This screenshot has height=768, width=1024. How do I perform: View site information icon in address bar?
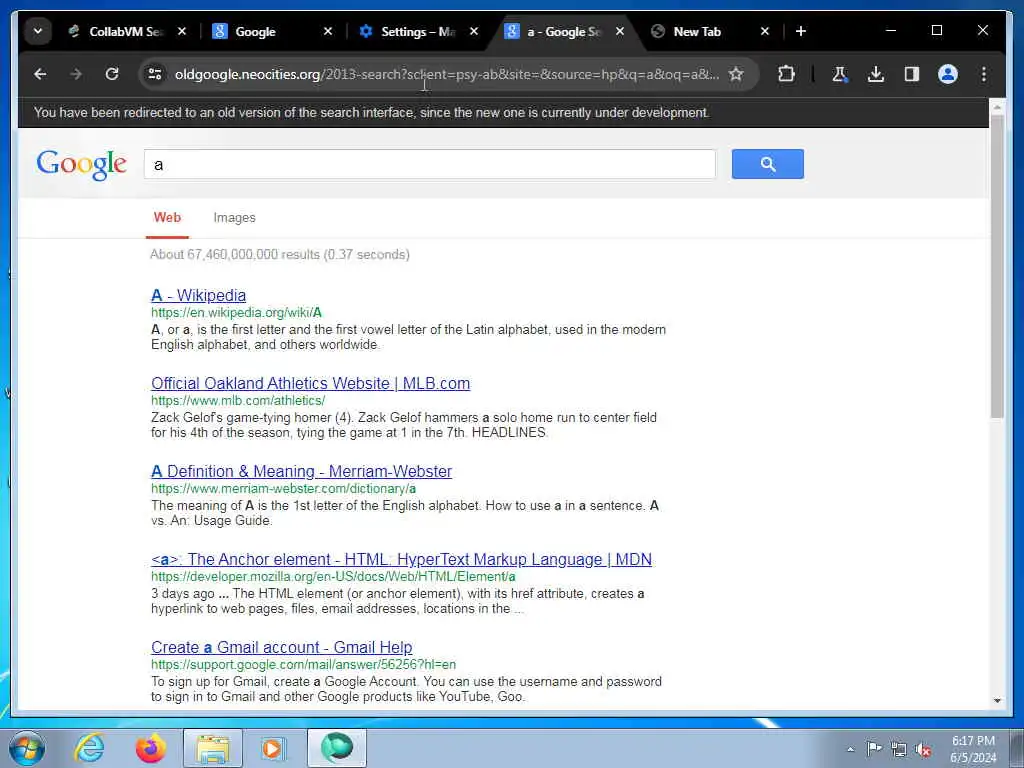(x=155, y=74)
